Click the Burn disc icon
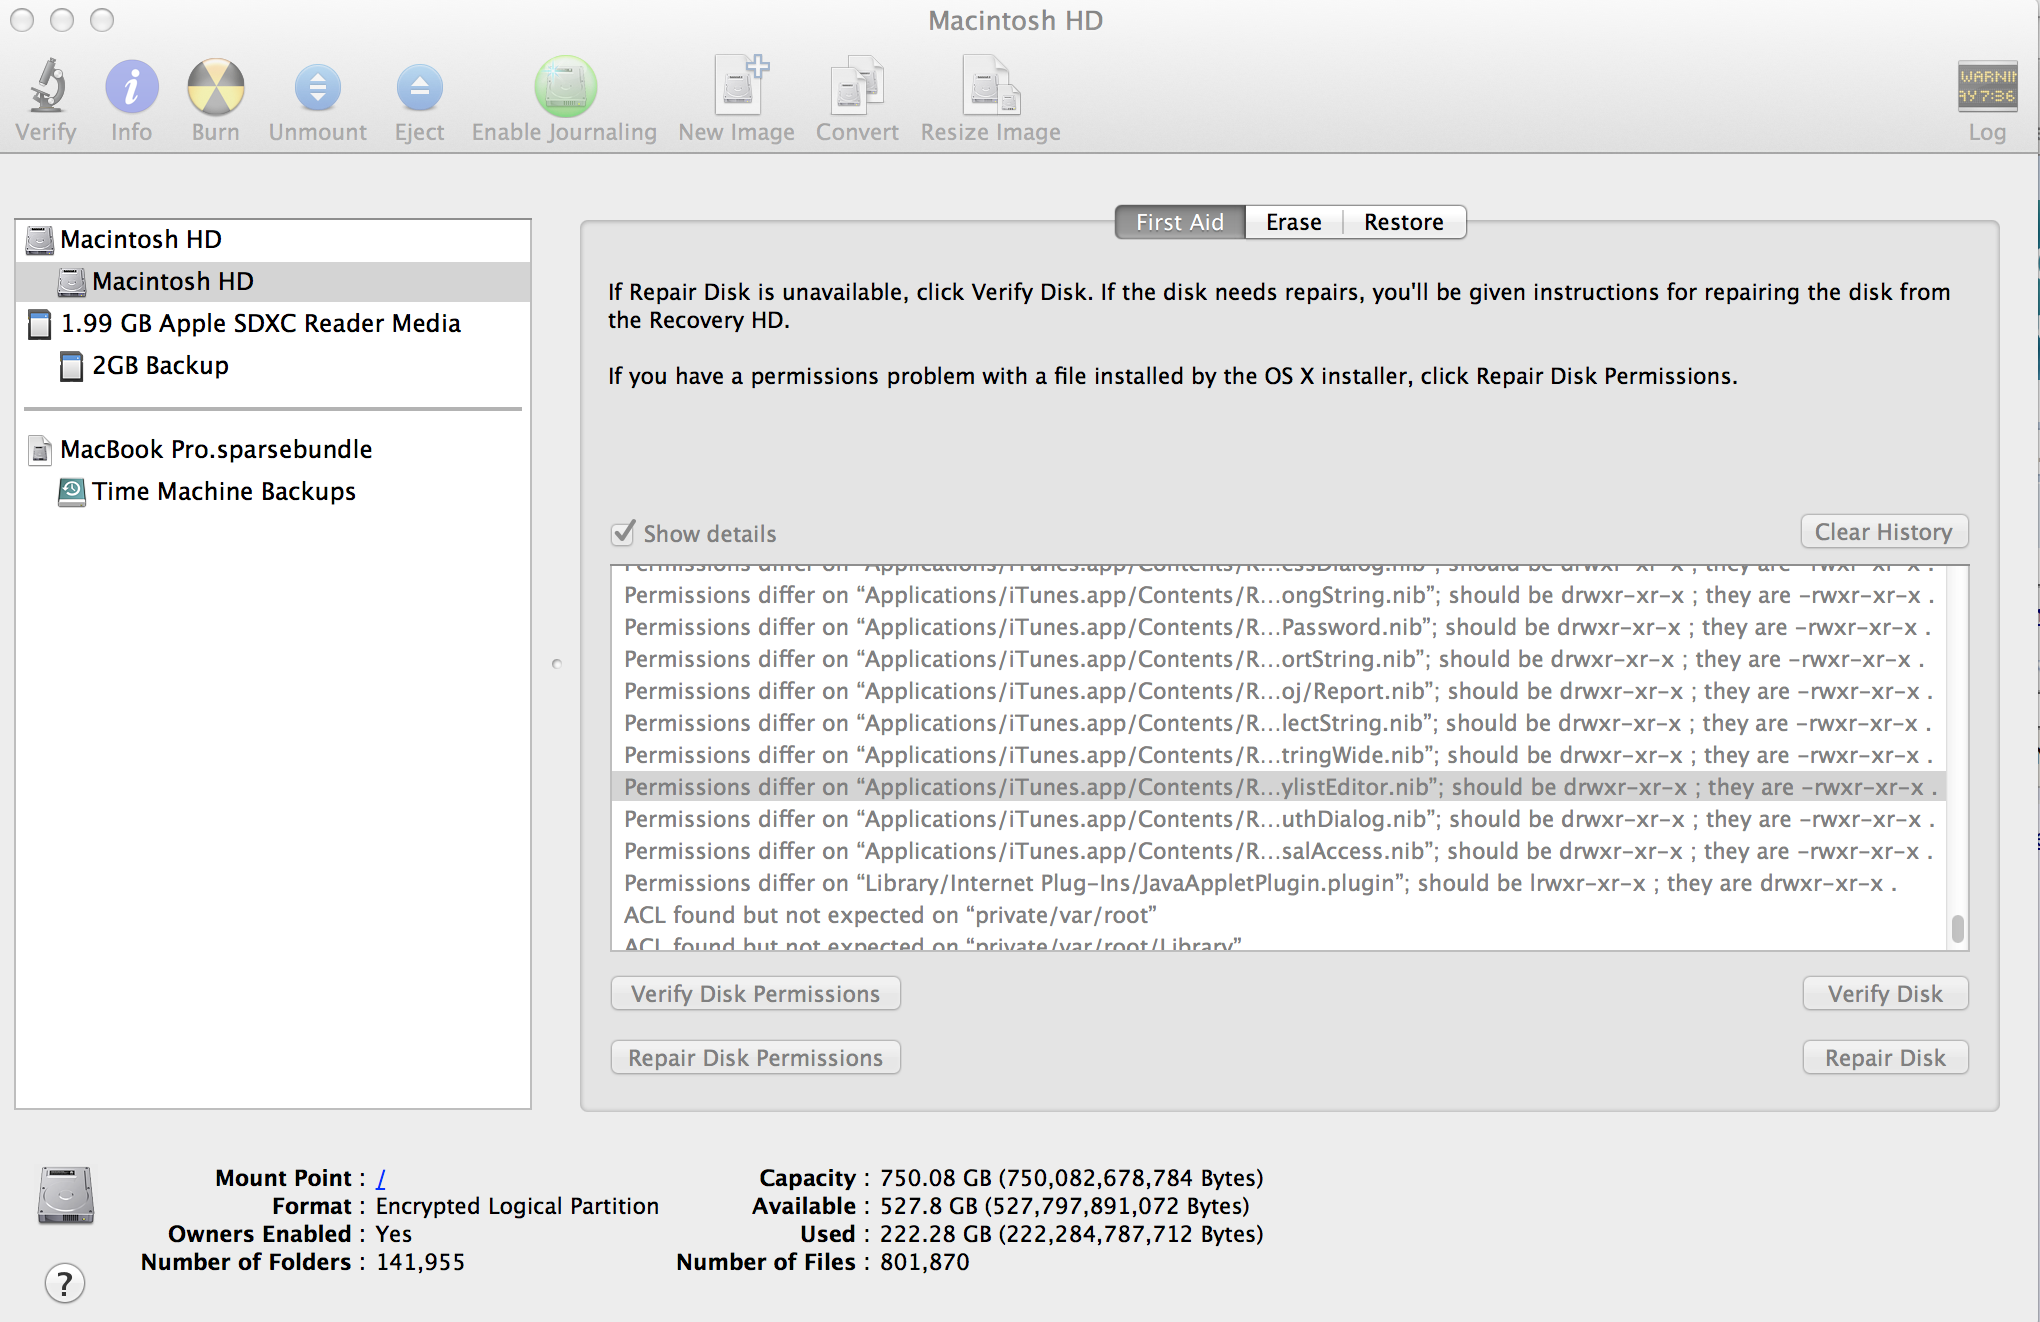Image resolution: width=2040 pixels, height=1322 pixels. (215, 88)
